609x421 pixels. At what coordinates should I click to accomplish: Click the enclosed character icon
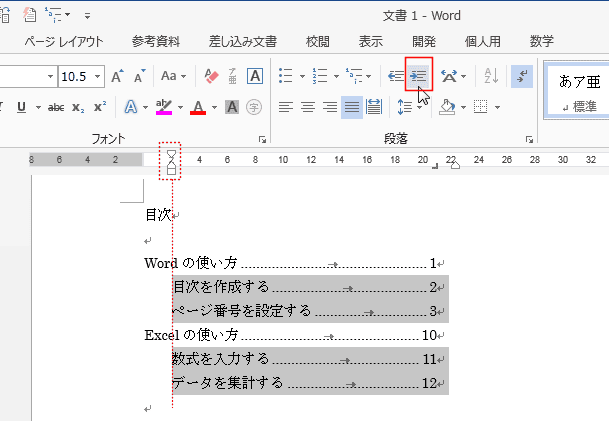(254, 107)
